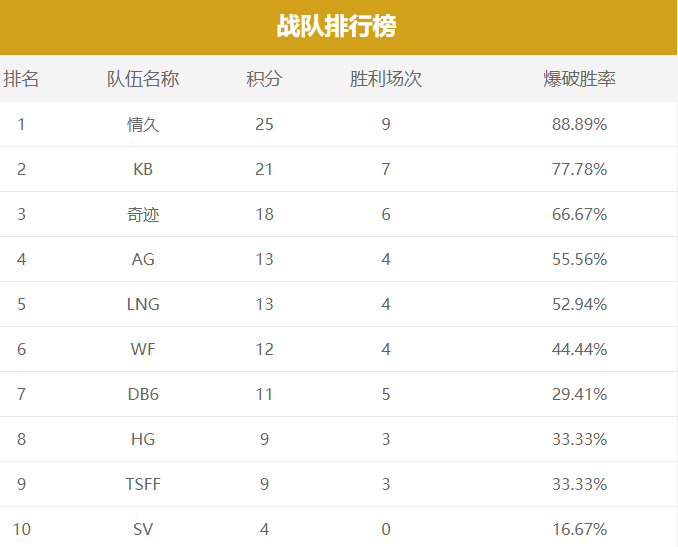The width and height of the screenshot is (678, 547).
Task: Select the 排名 column header
Action: point(21,79)
